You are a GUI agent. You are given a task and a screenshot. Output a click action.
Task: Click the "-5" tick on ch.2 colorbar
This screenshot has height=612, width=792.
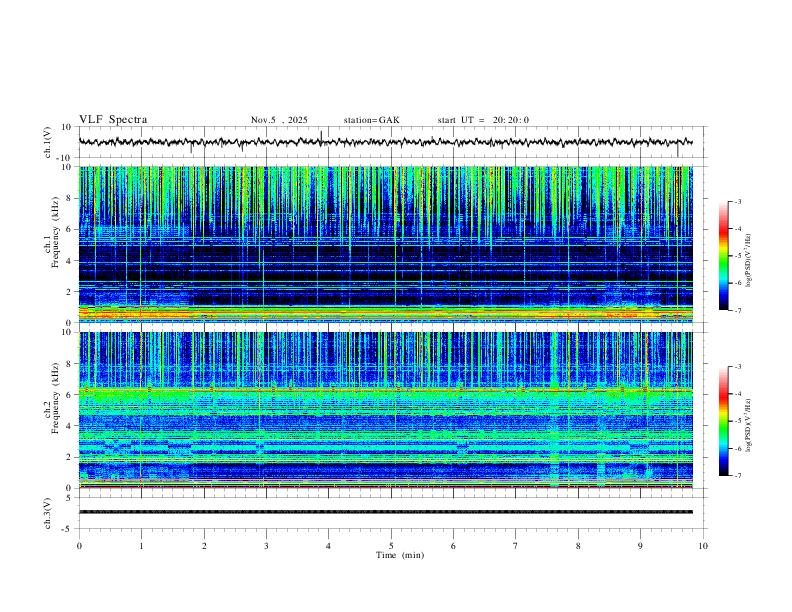[737, 421]
